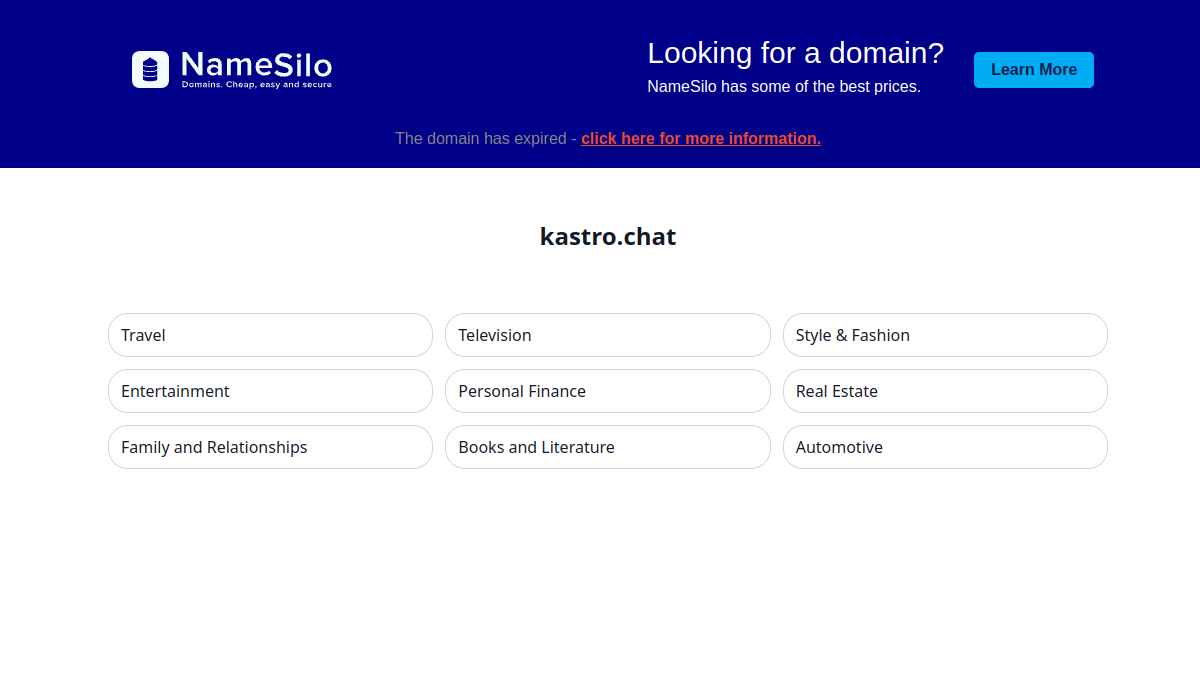
Task: Click the 'Looking for a domain?' headline
Action: click(x=796, y=53)
